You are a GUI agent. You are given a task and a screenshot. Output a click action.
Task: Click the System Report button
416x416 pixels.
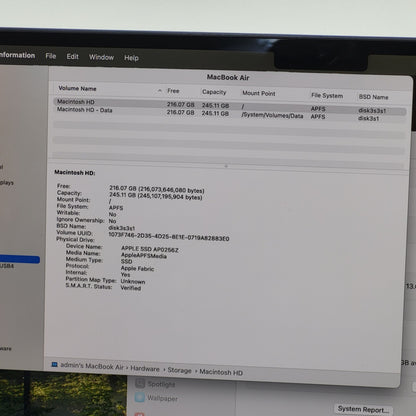[363, 409]
